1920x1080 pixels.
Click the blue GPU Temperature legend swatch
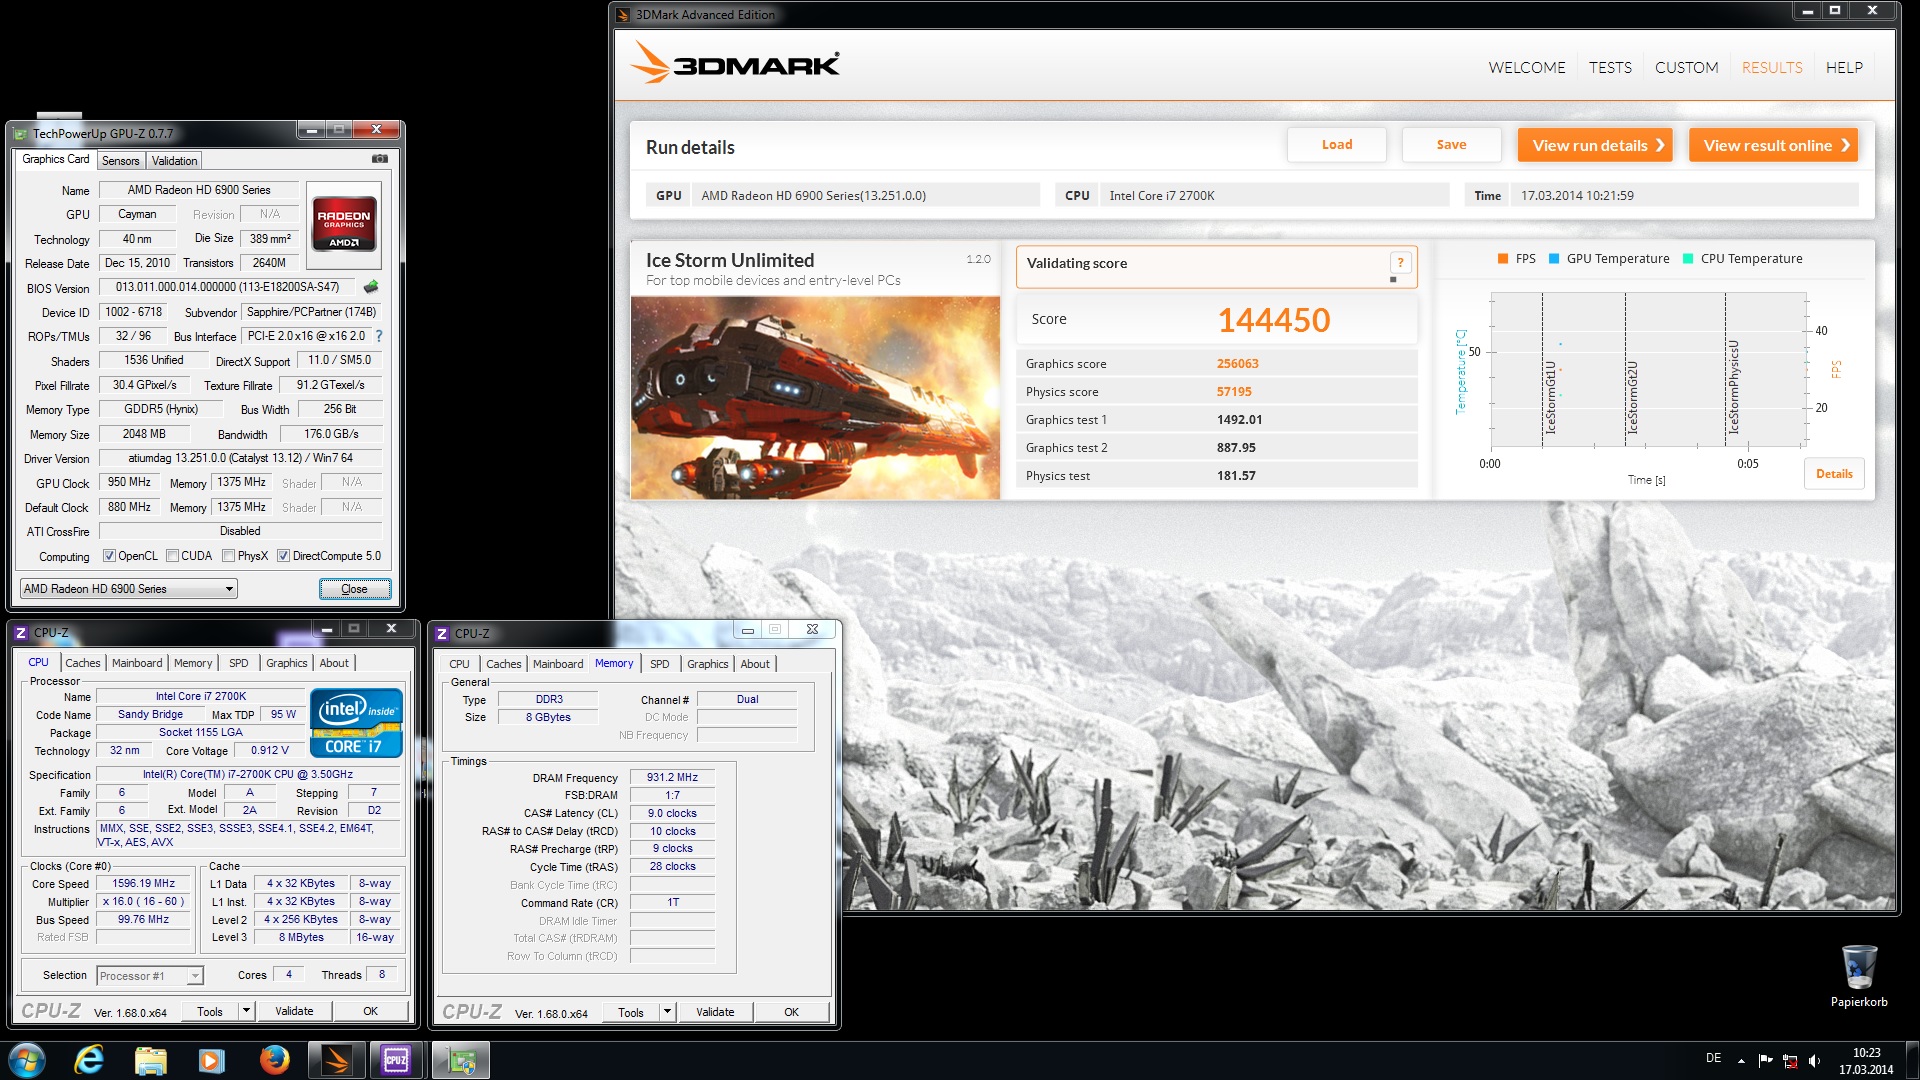tap(1554, 258)
